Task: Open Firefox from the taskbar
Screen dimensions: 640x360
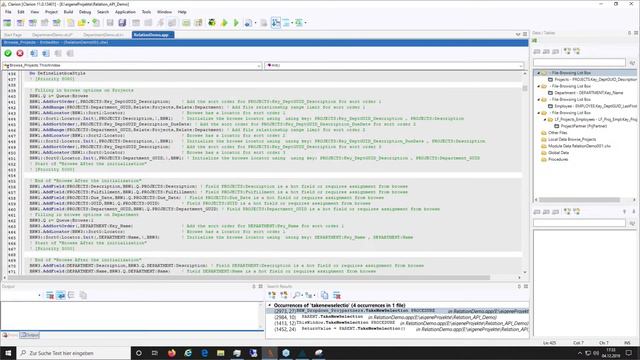Action: [x=171, y=353]
